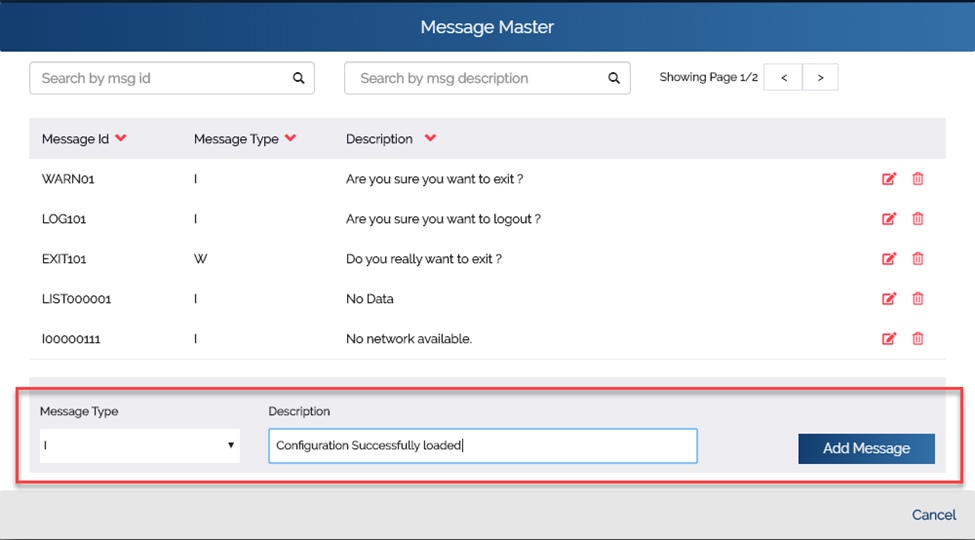Click the msg id search magnifier icon
Screen dimensions: 975x540
pyautogui.click(x=298, y=78)
